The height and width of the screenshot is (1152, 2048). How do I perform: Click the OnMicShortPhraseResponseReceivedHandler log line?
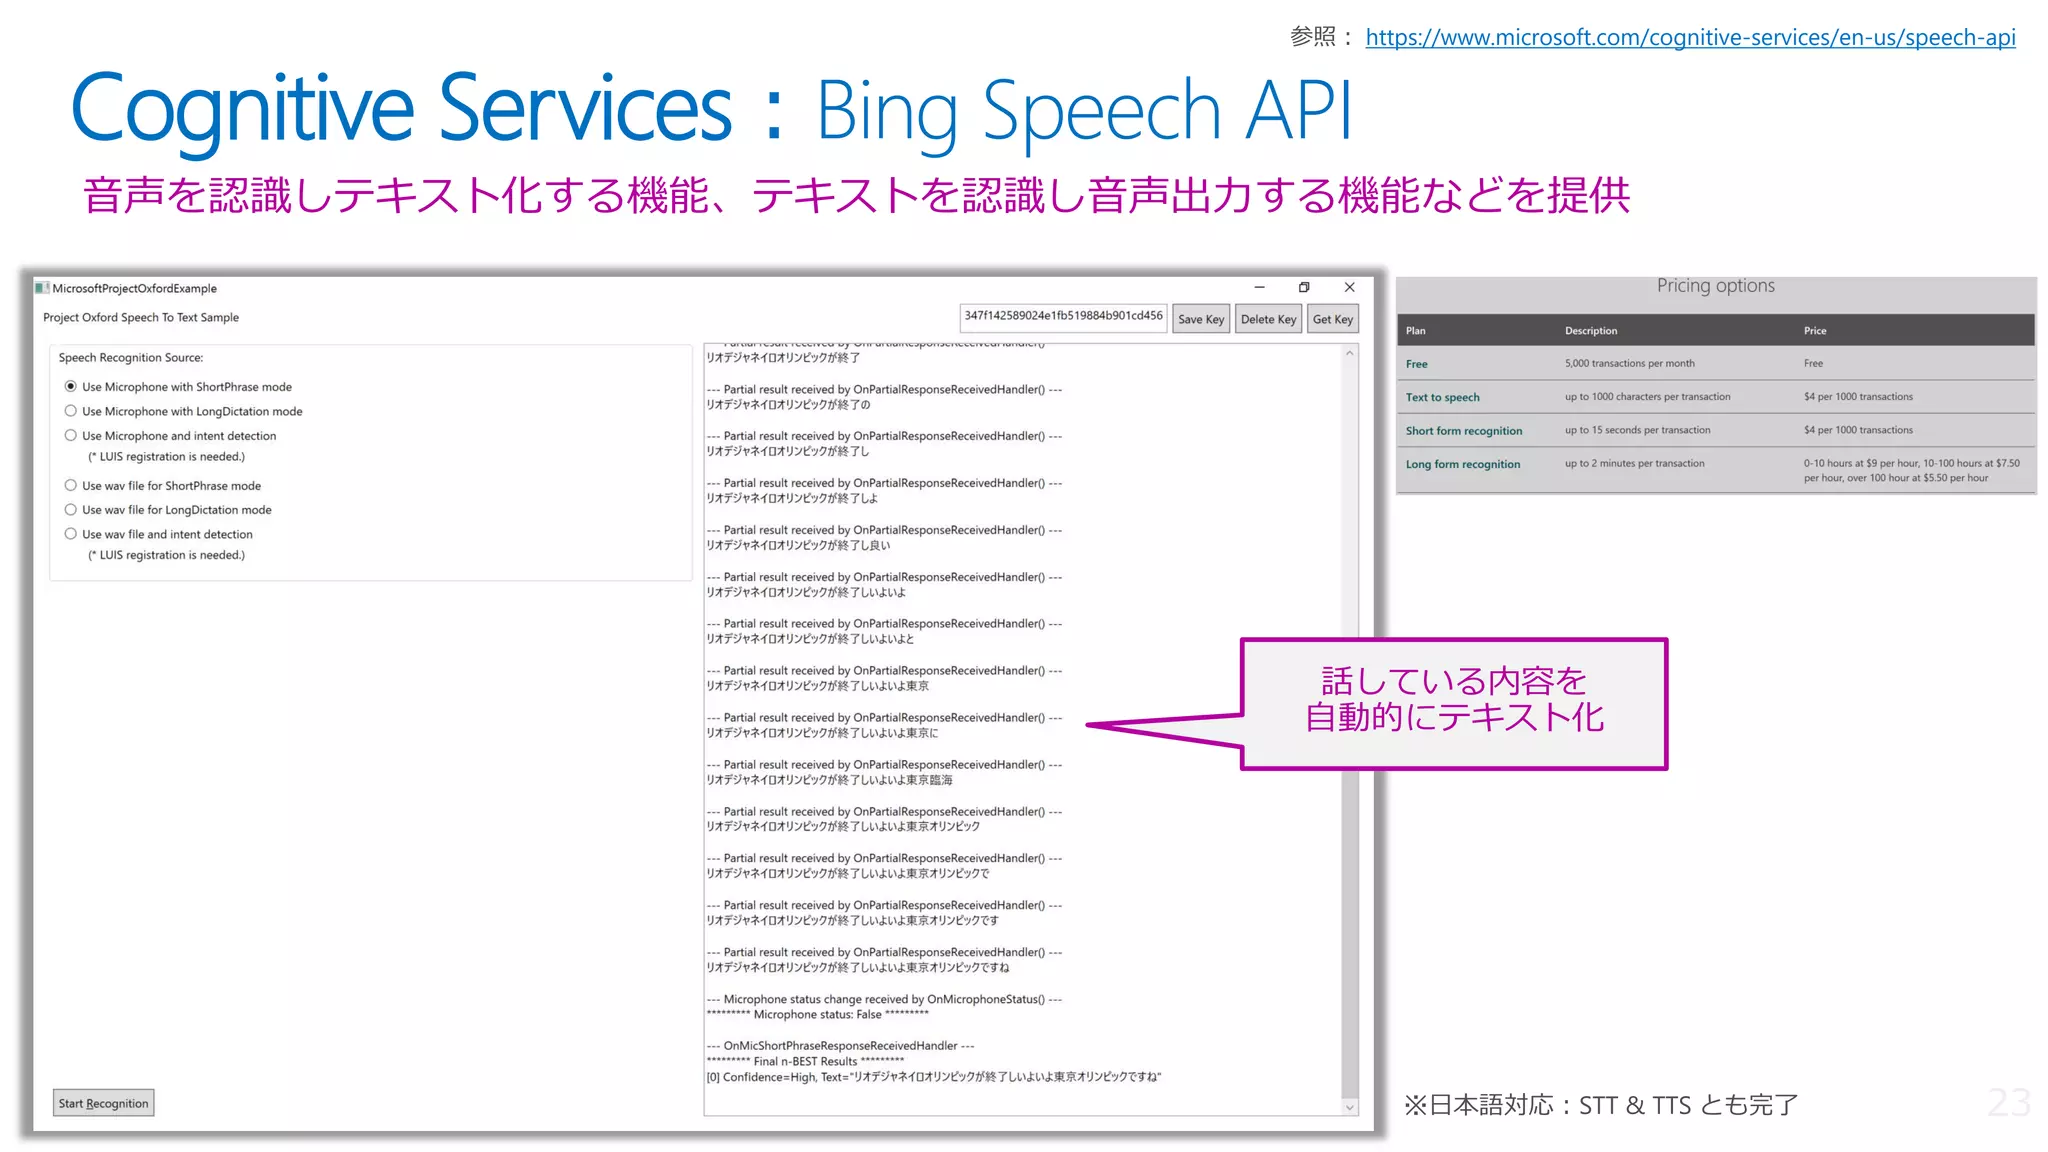tap(840, 1046)
